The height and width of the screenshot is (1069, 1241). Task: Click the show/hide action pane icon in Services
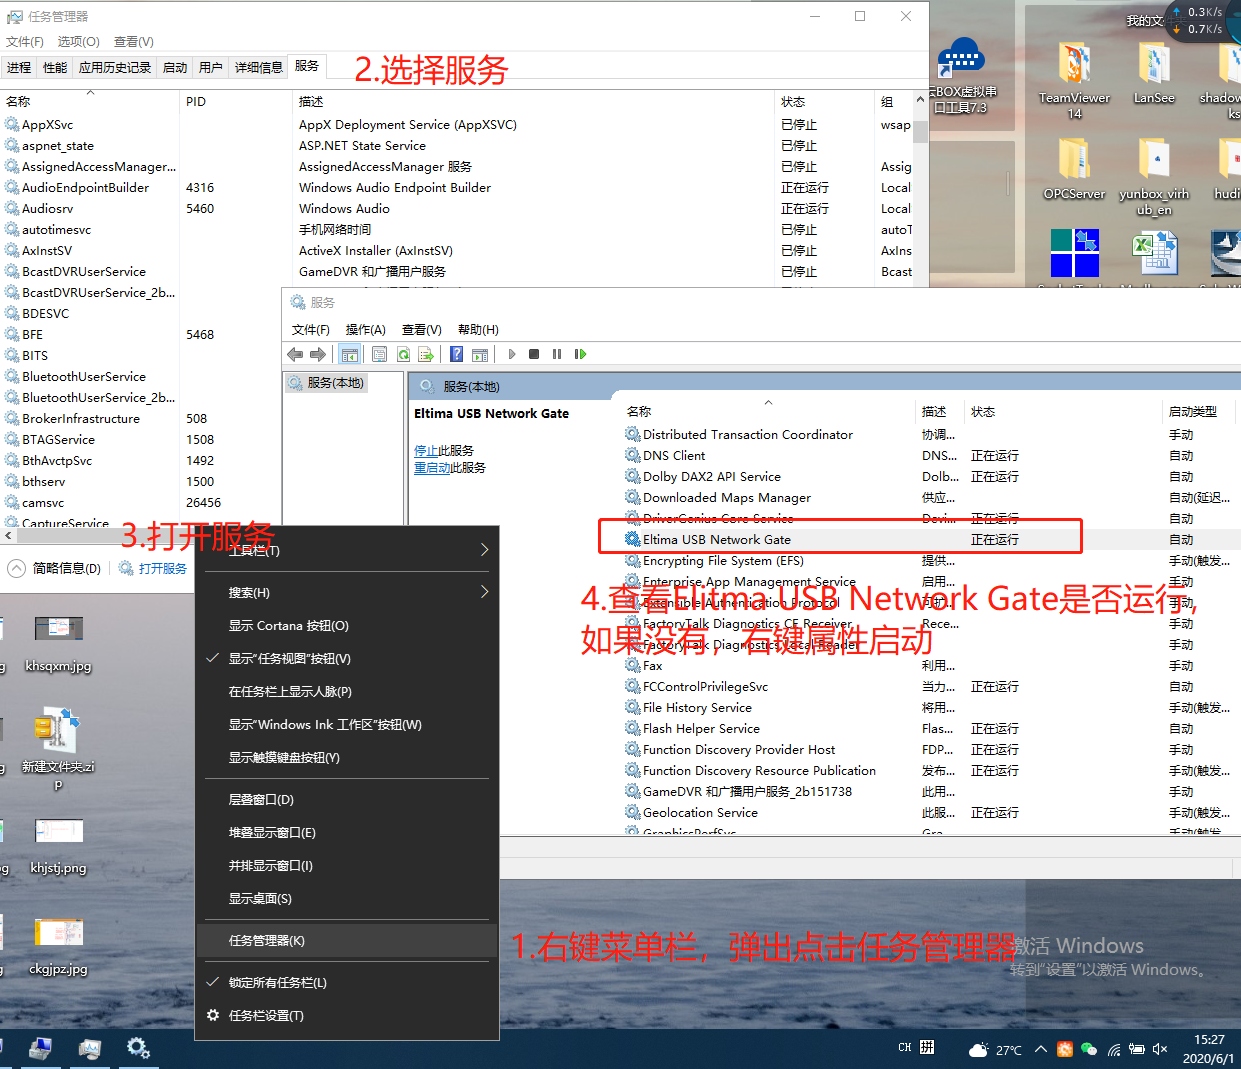click(480, 354)
